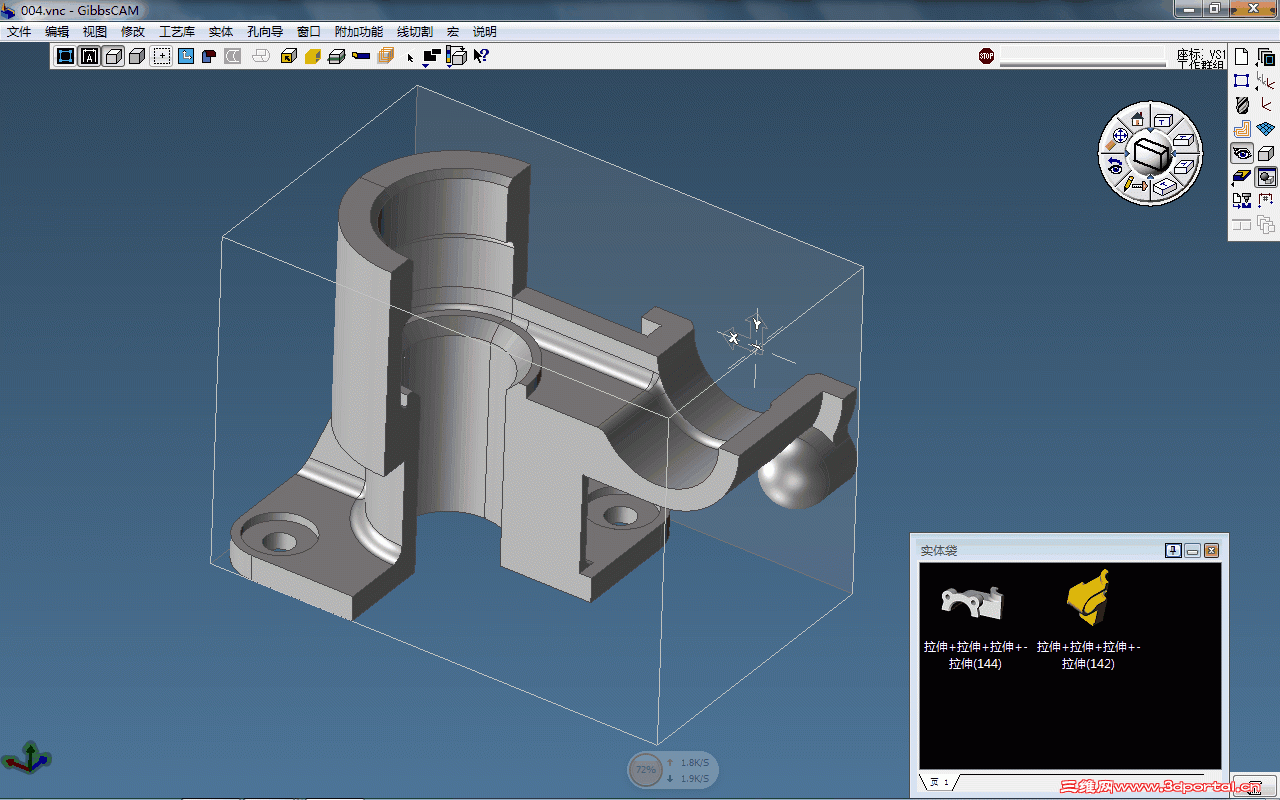Select the previous view eye icon on wheel

(1115, 166)
